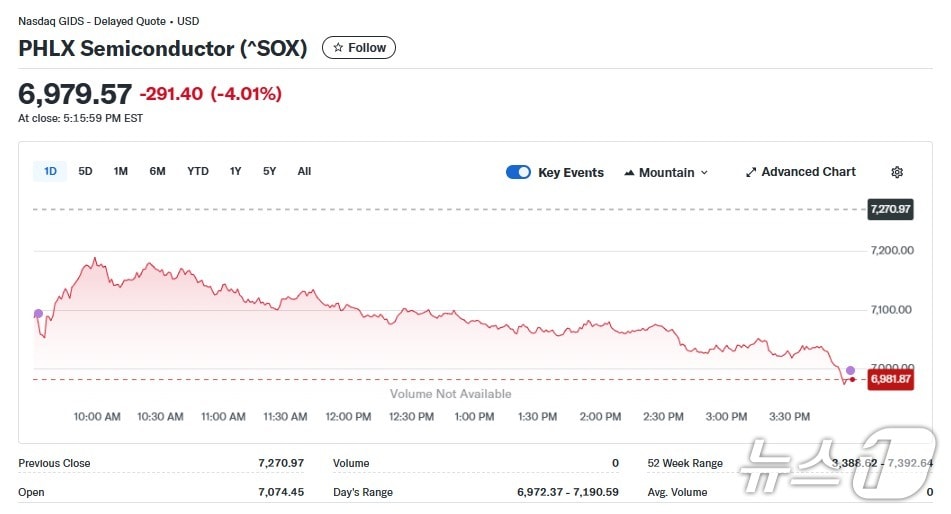Viewport: 951px width, 514px height.
Task: Select the 1M range tab
Action: coord(121,171)
